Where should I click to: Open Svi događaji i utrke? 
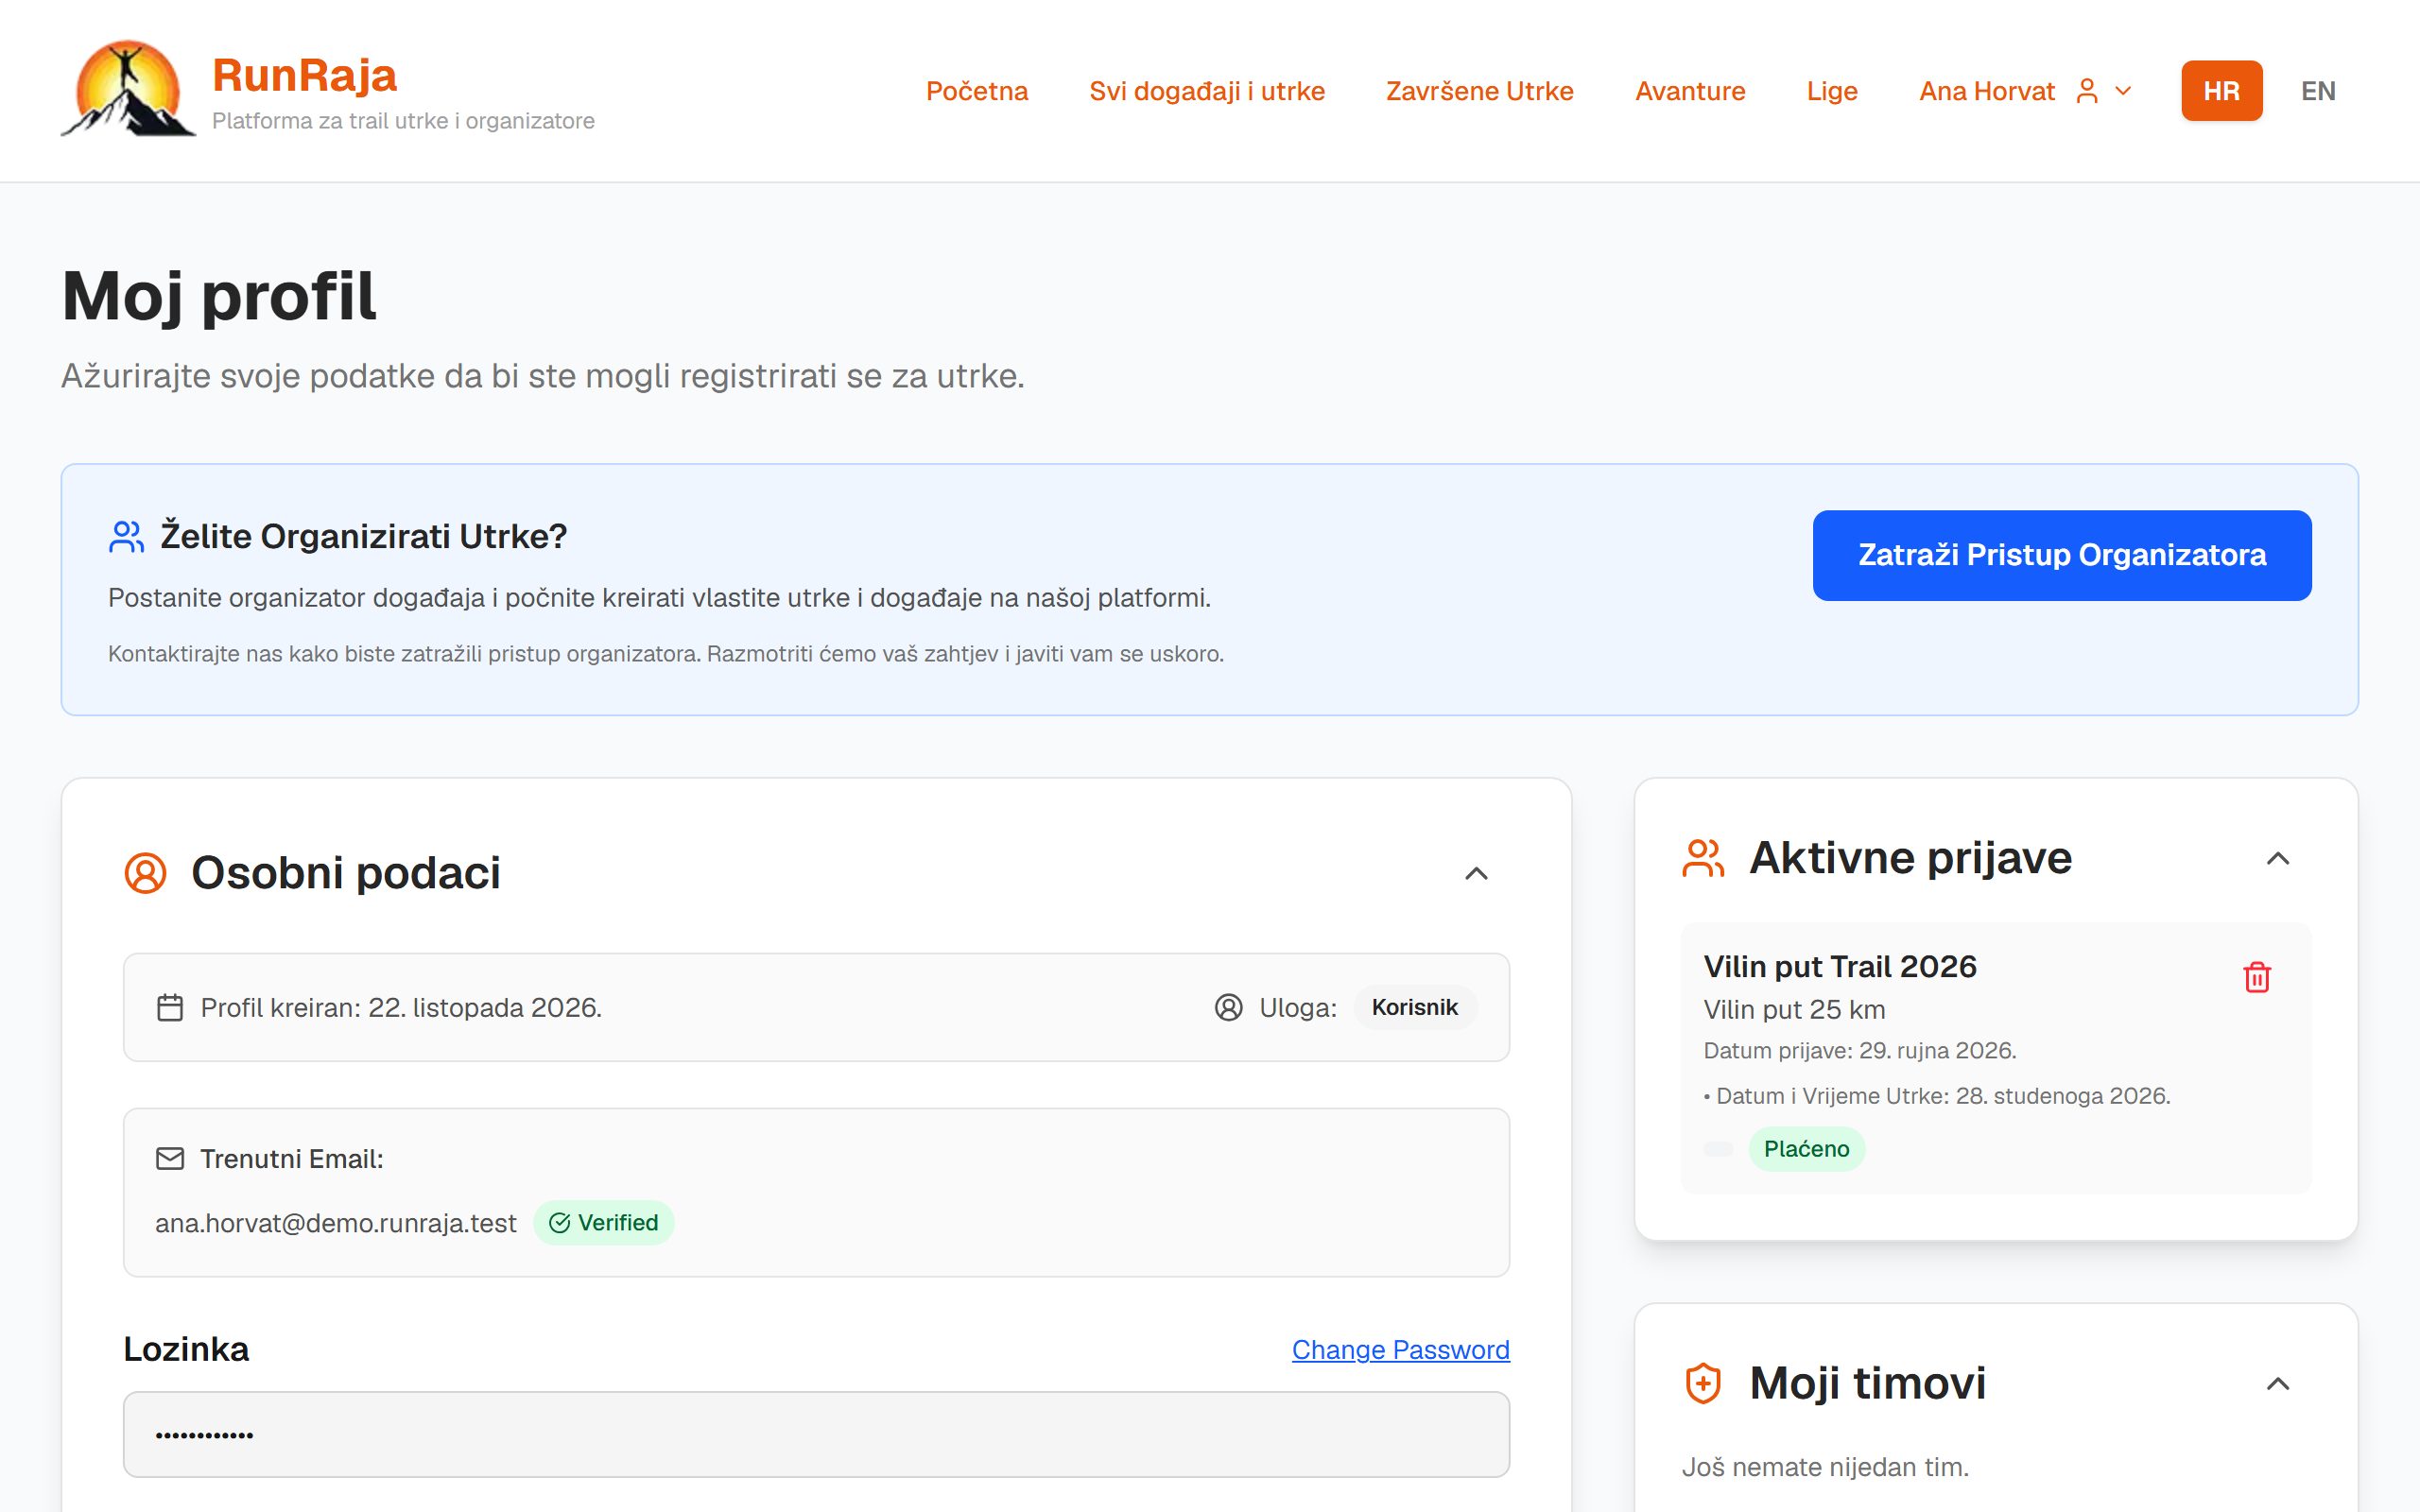(x=1206, y=91)
